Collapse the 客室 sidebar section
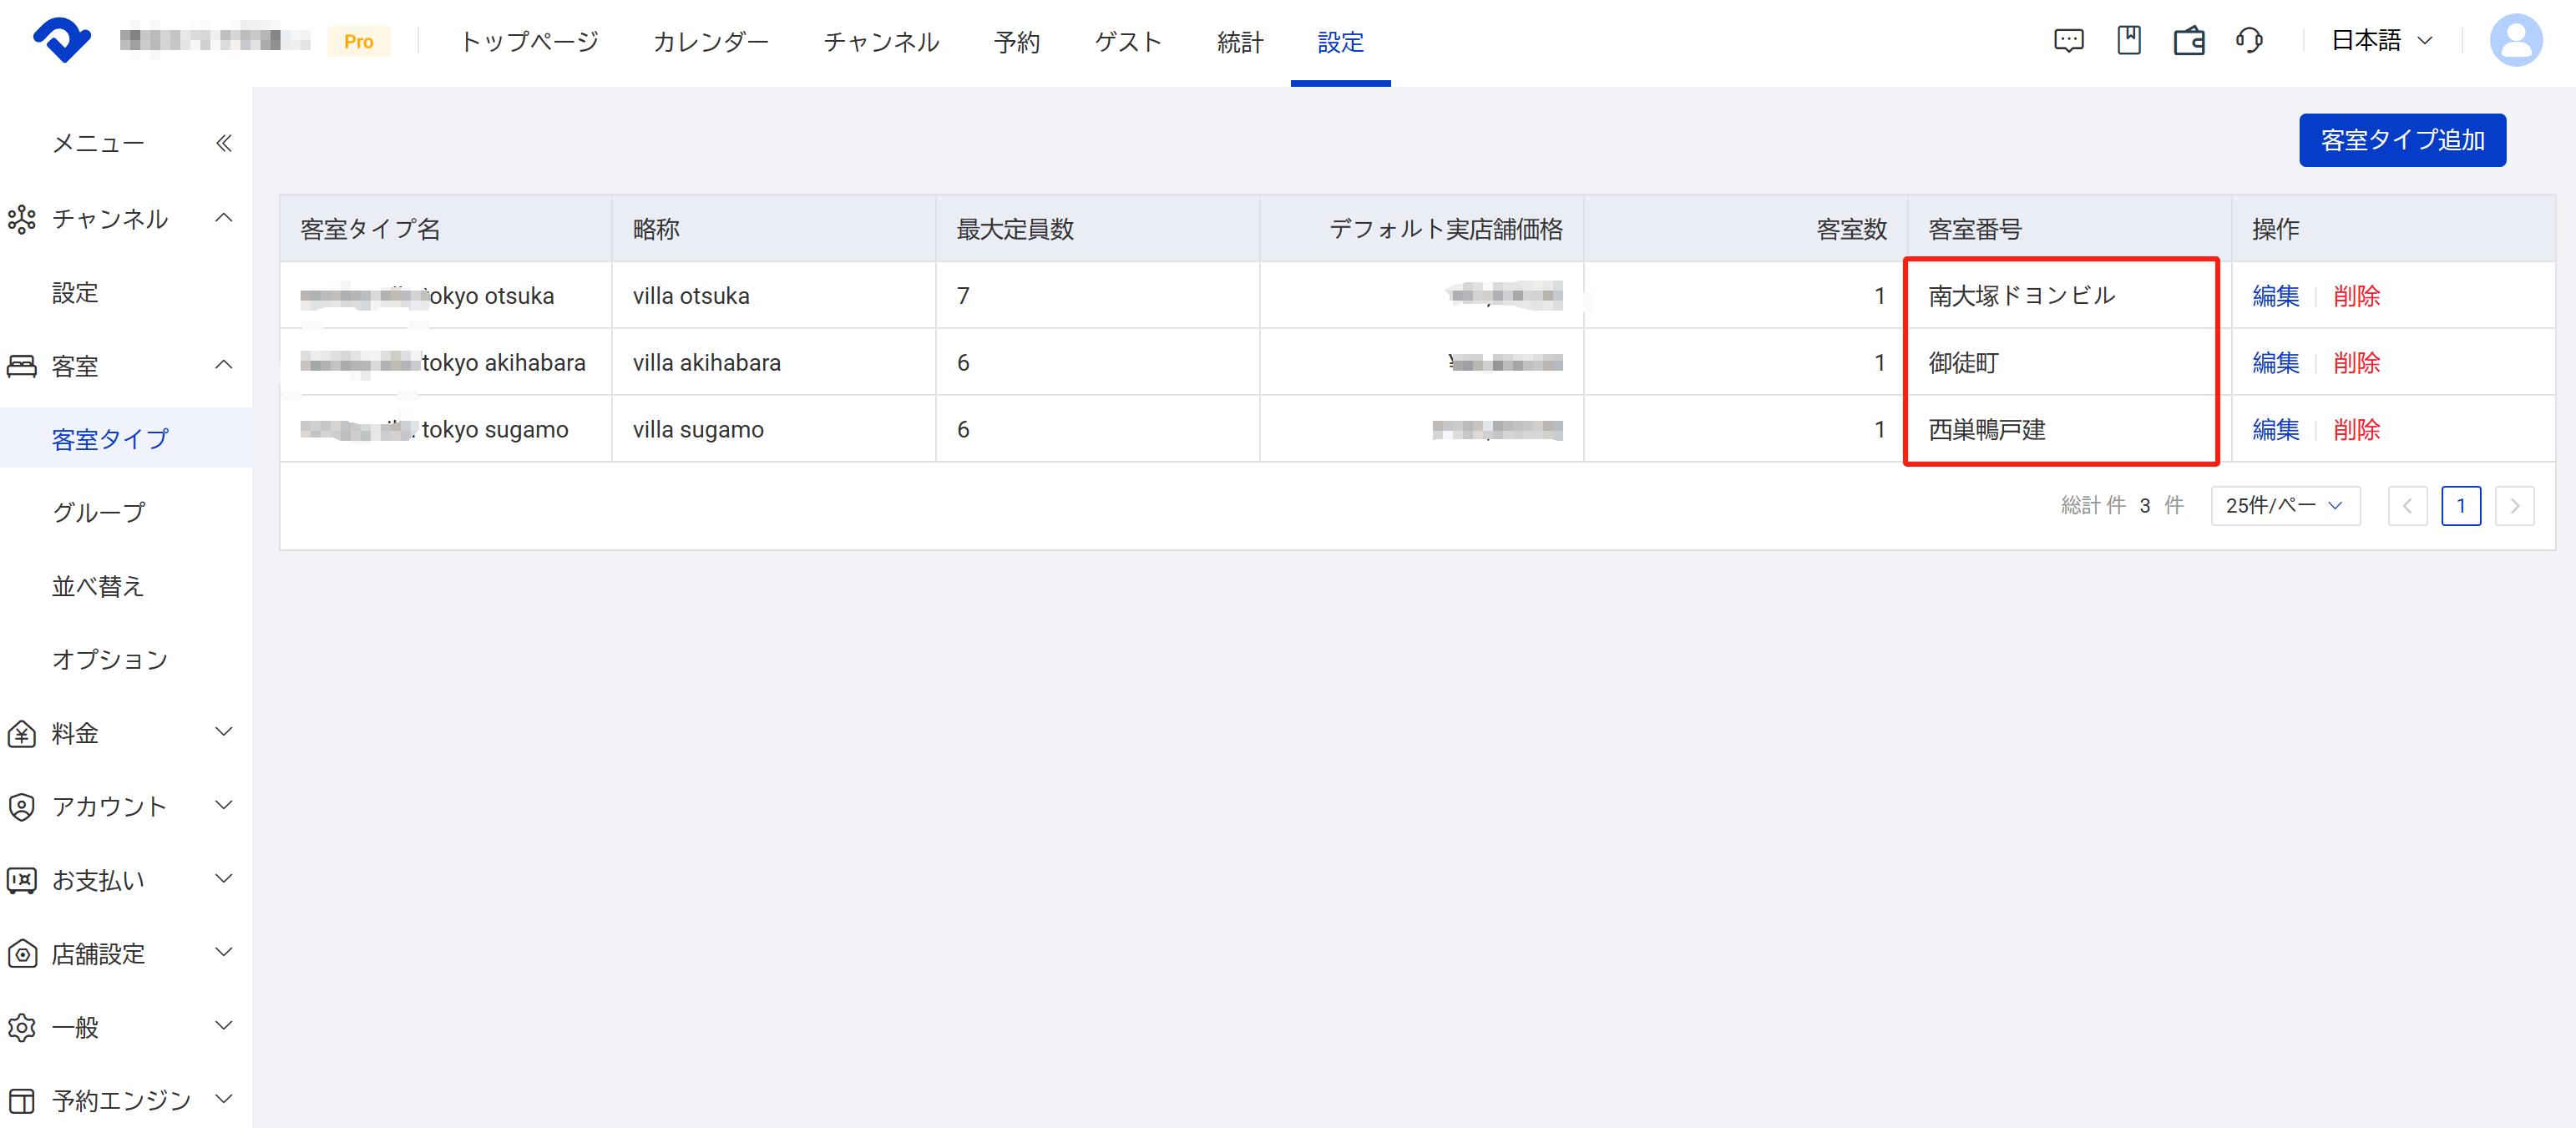This screenshot has width=2576, height=1128. 224,365
